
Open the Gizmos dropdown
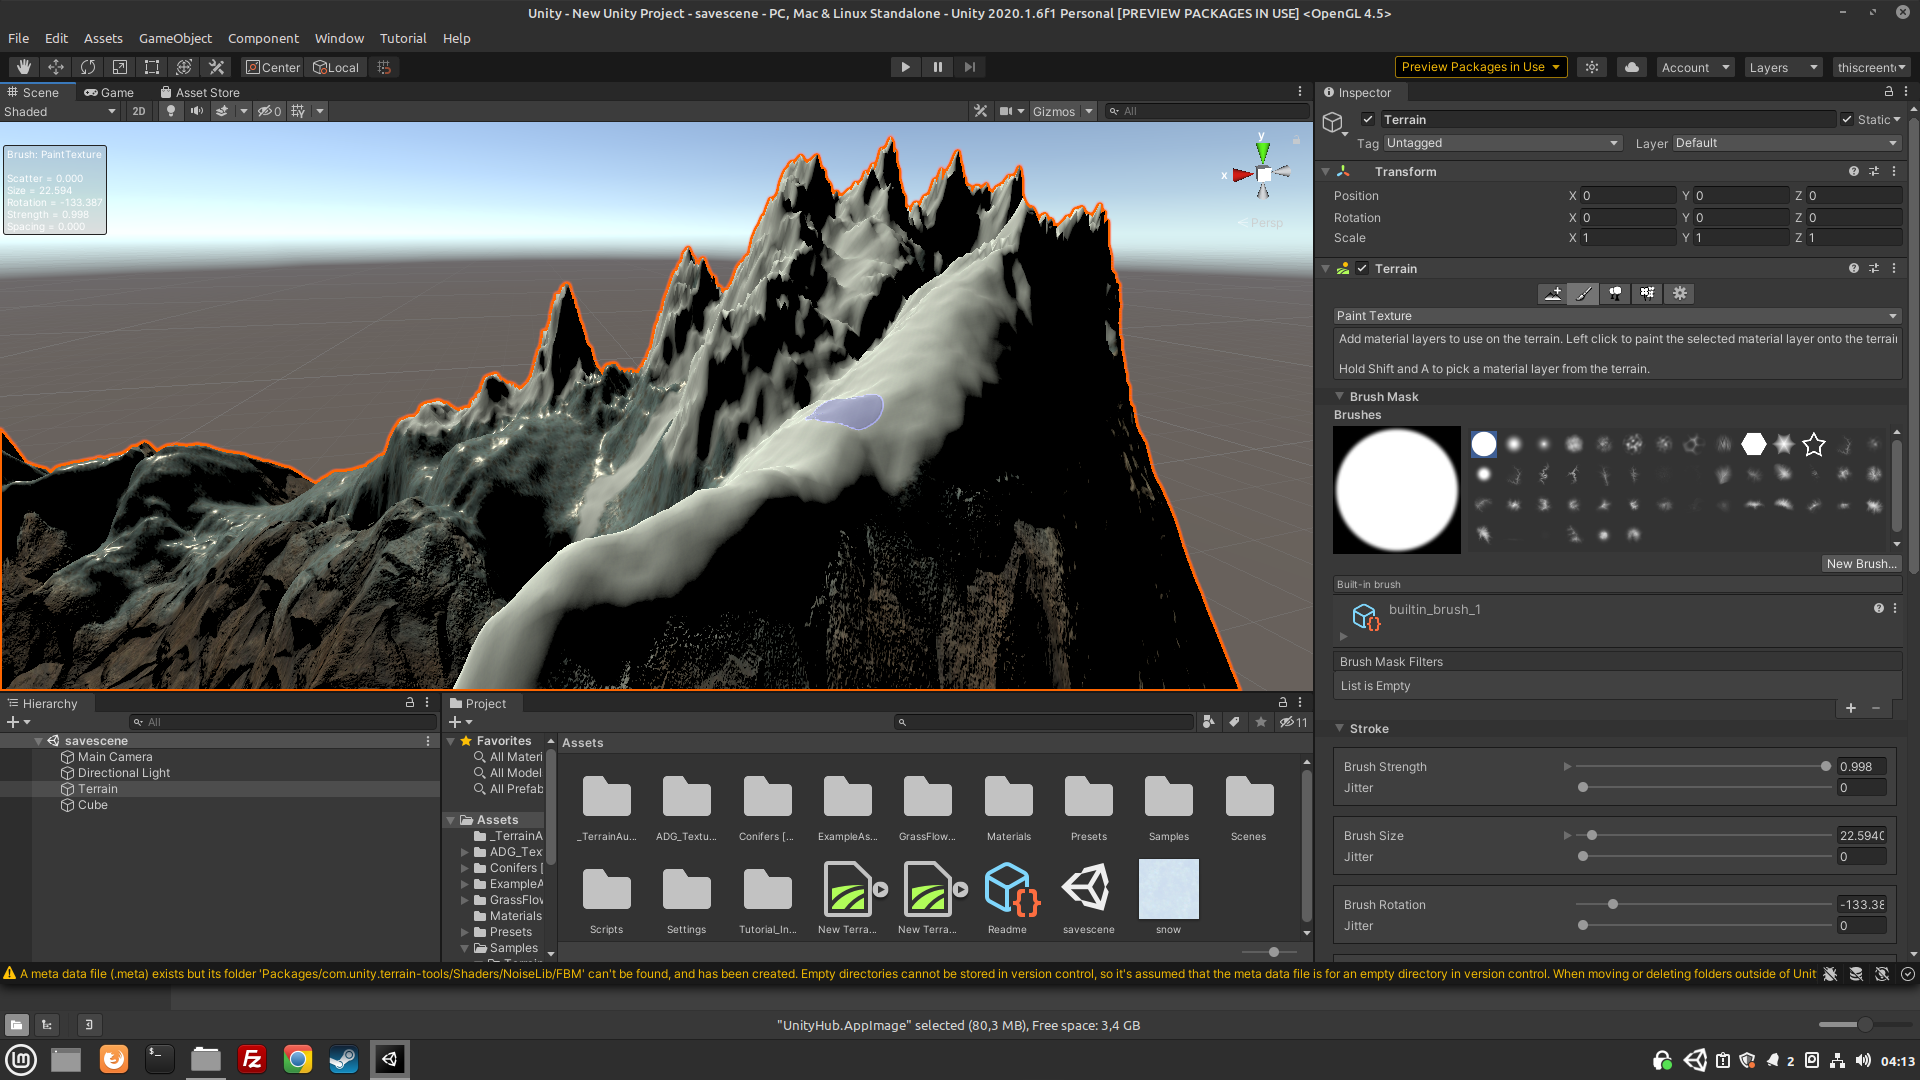(1062, 111)
